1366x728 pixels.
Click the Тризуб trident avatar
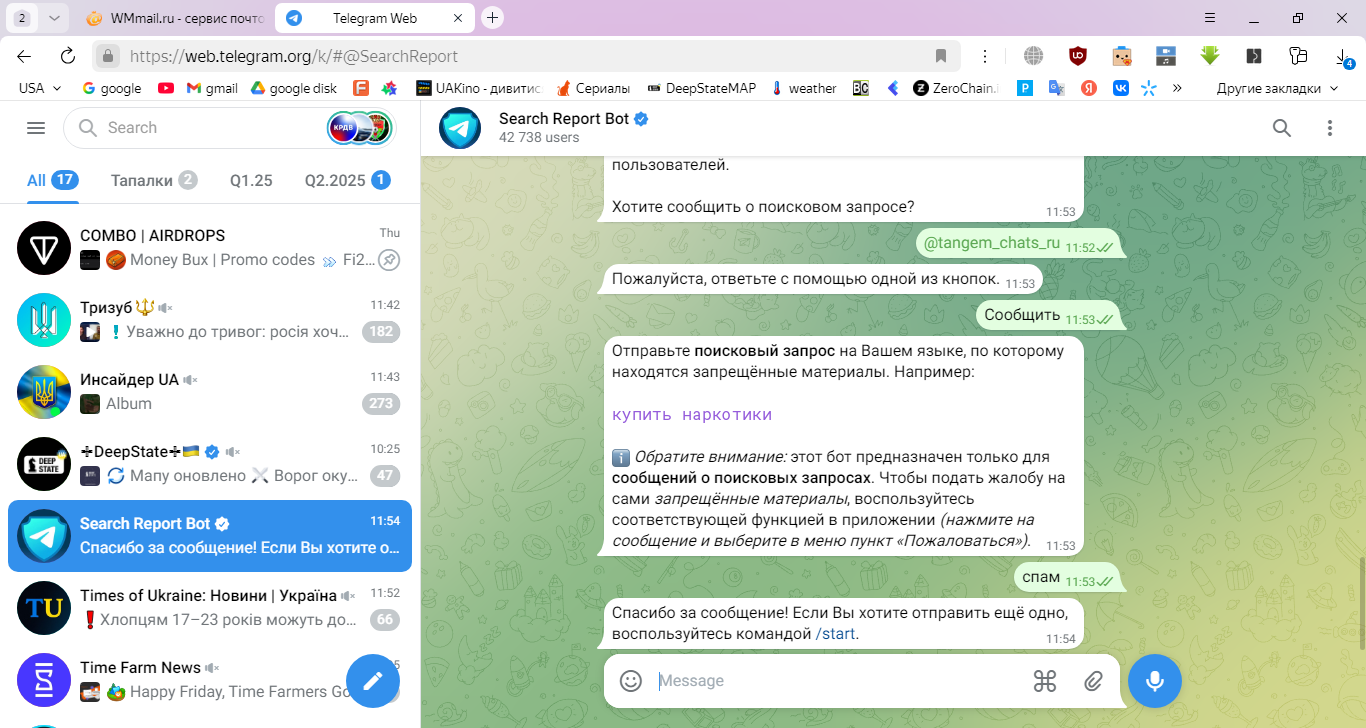pyautogui.click(x=44, y=320)
